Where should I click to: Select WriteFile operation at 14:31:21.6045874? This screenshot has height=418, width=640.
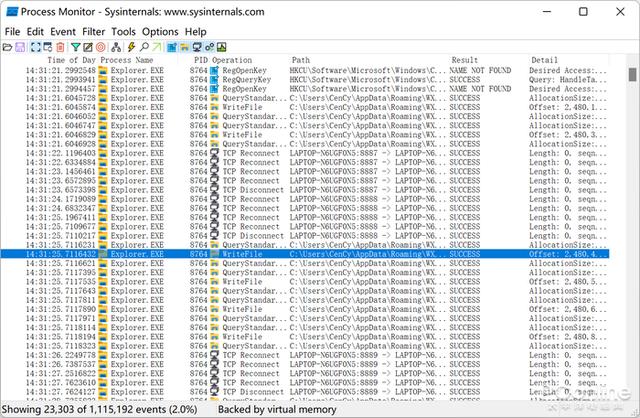[x=242, y=107]
